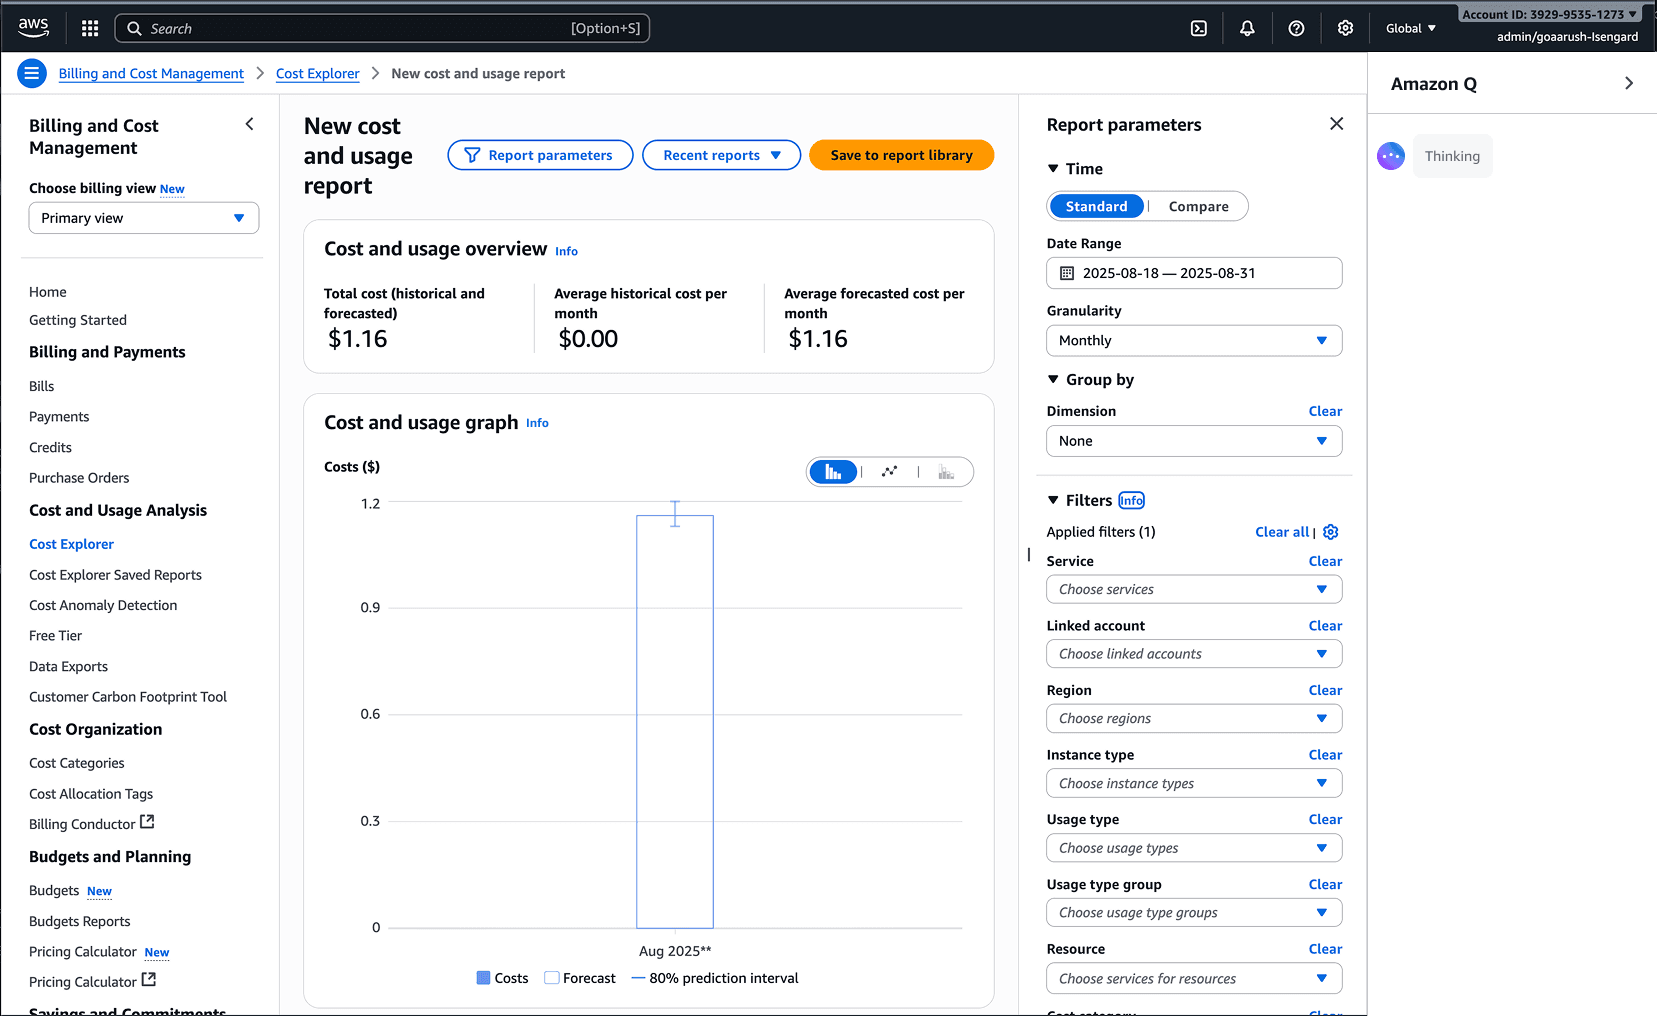Screen dimensions: 1657x1016
Task: Open the Granularity Monthly dropdown
Action: click(1194, 341)
